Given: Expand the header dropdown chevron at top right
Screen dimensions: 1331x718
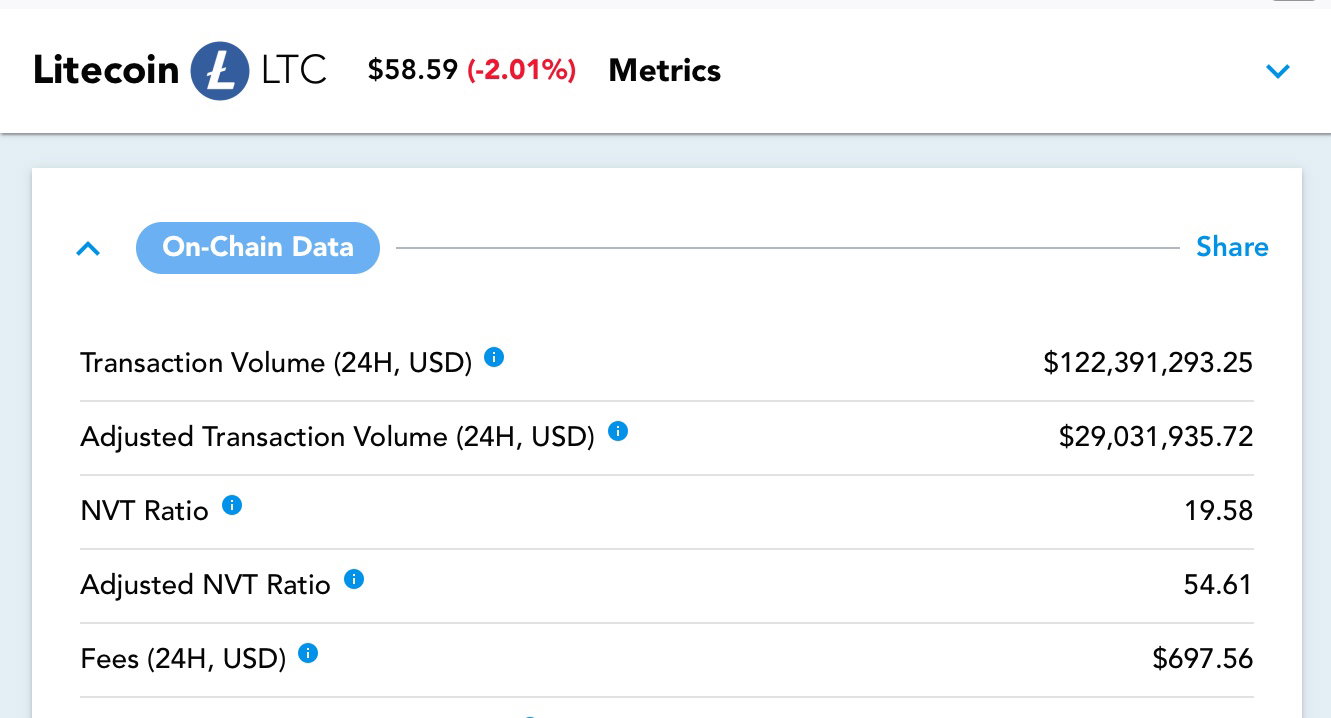Looking at the screenshot, I should (1278, 71).
